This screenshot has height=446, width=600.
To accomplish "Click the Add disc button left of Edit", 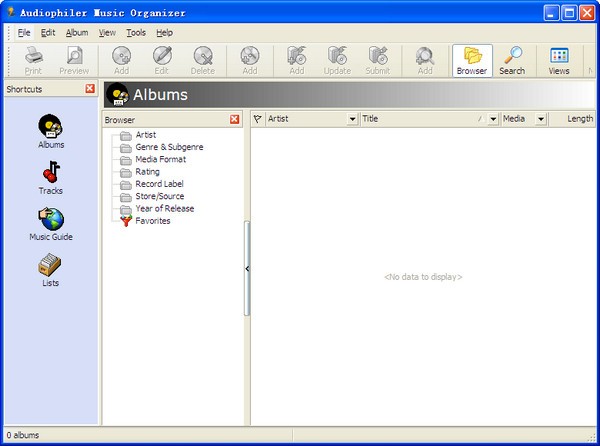I will click(x=121, y=61).
